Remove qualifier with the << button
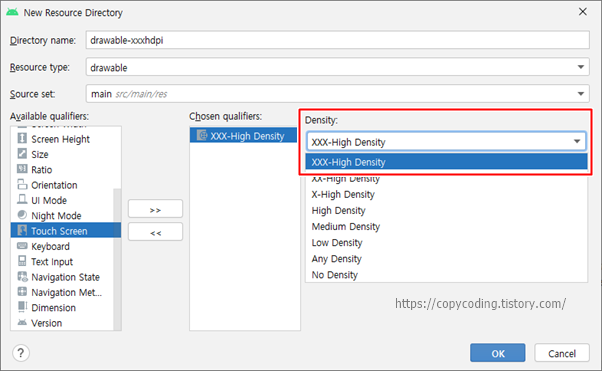 pos(155,232)
